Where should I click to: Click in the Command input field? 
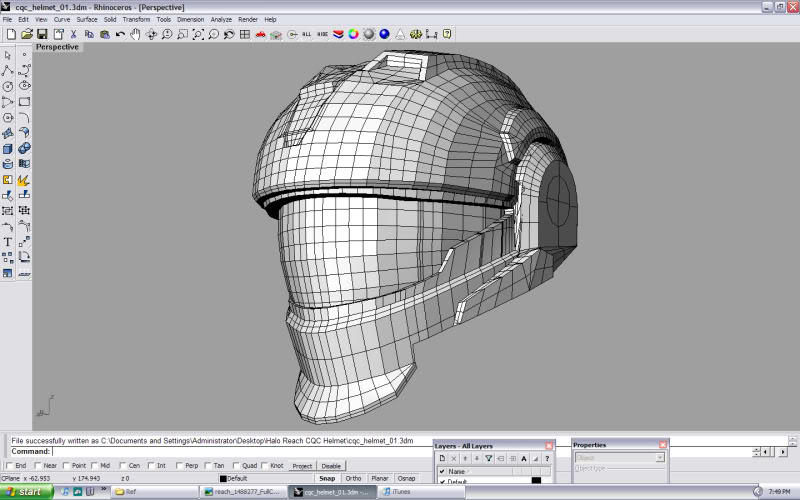242,452
